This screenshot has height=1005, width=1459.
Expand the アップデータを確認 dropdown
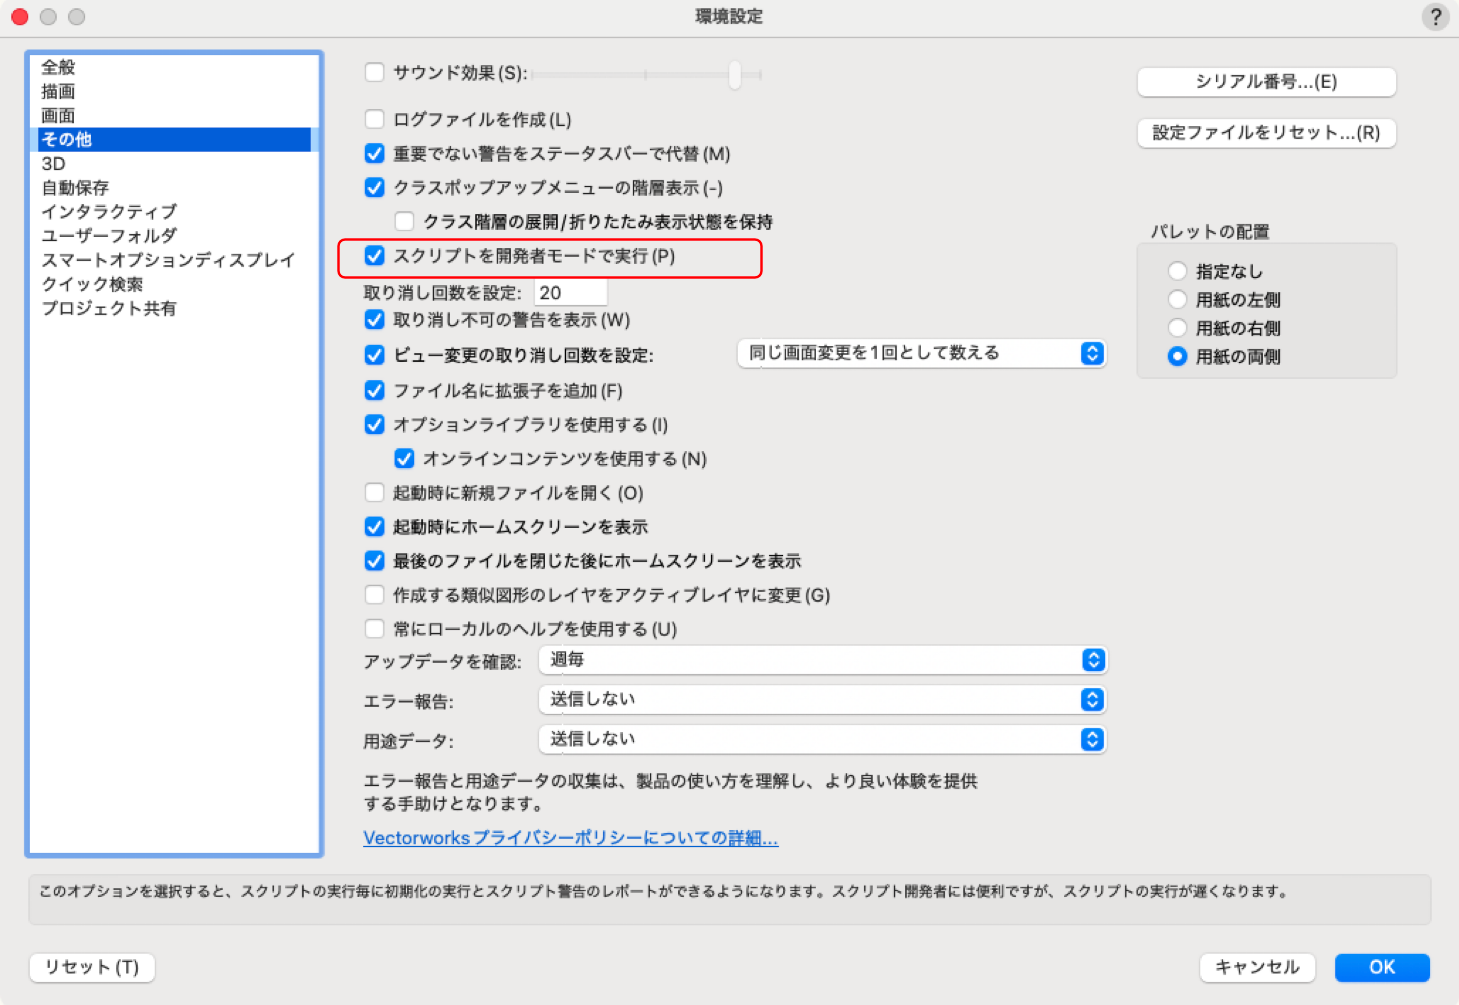pos(822,660)
